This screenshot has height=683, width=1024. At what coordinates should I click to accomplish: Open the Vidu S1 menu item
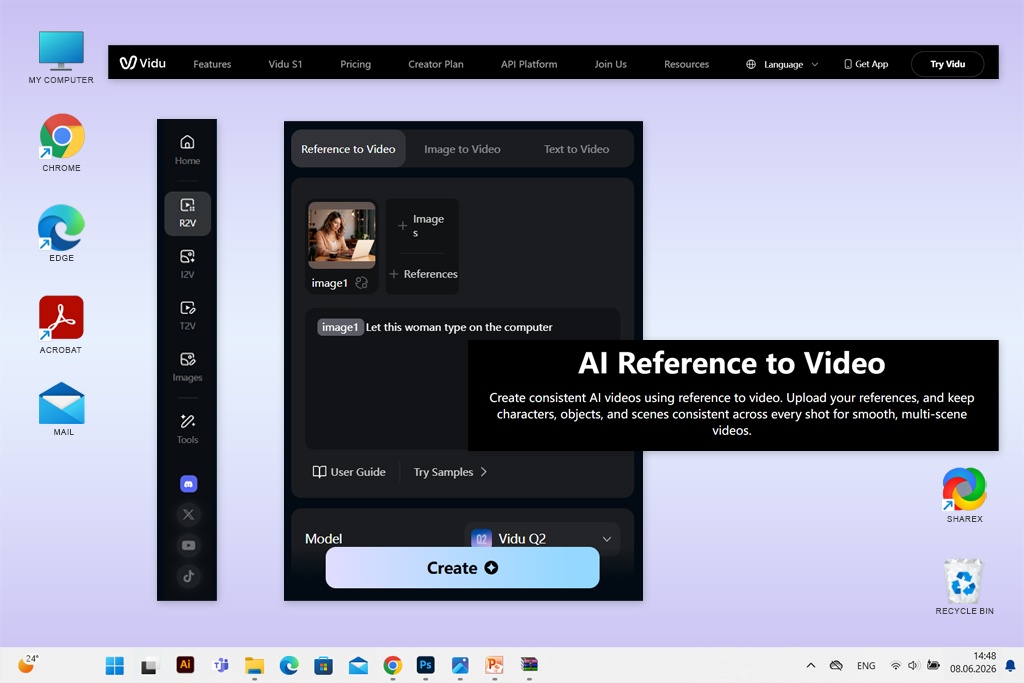click(x=285, y=64)
